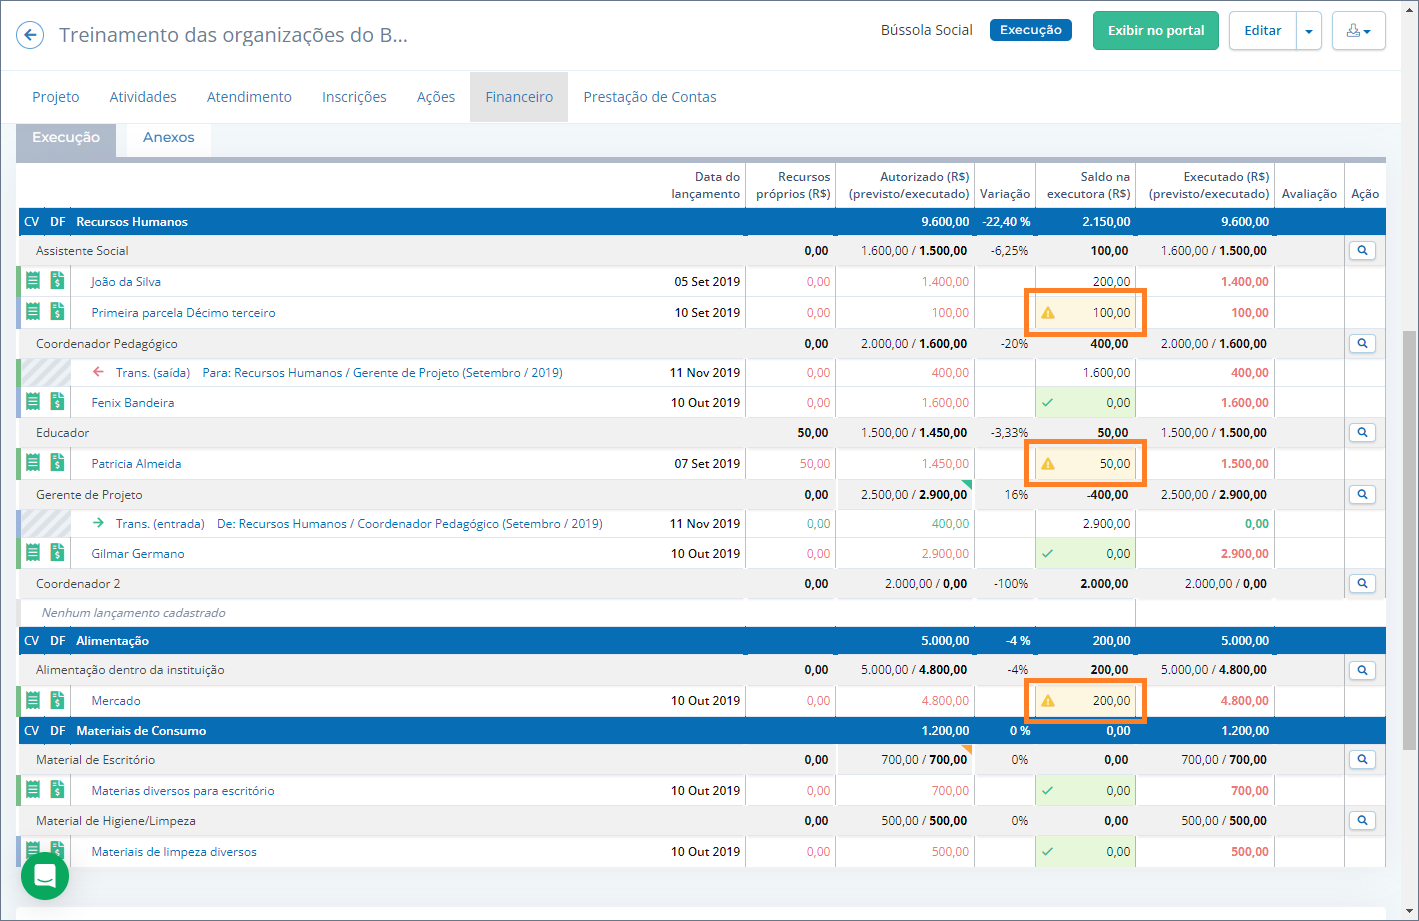The width and height of the screenshot is (1419, 921).
Task: Click the Editar button
Action: (x=1262, y=31)
